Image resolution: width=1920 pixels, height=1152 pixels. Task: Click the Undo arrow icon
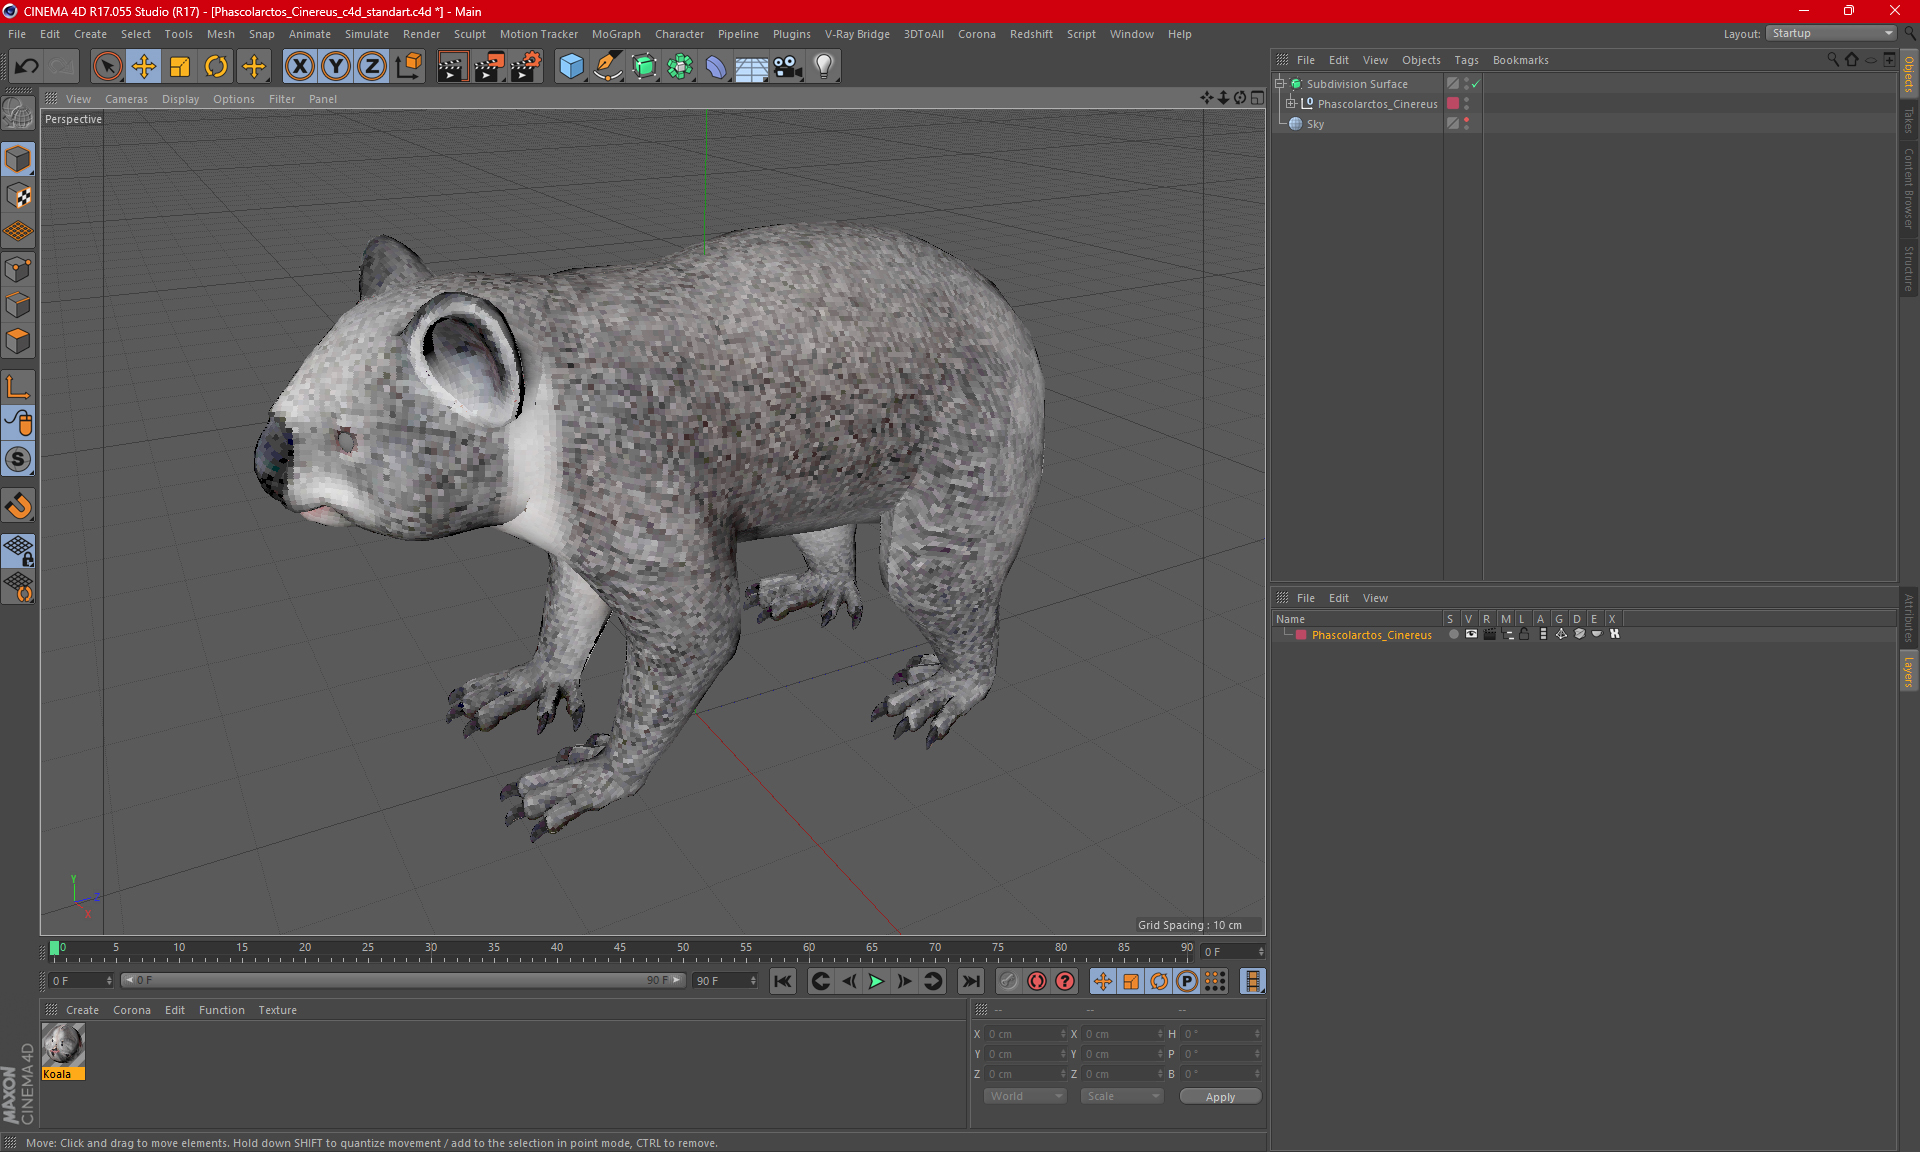click(x=27, y=67)
